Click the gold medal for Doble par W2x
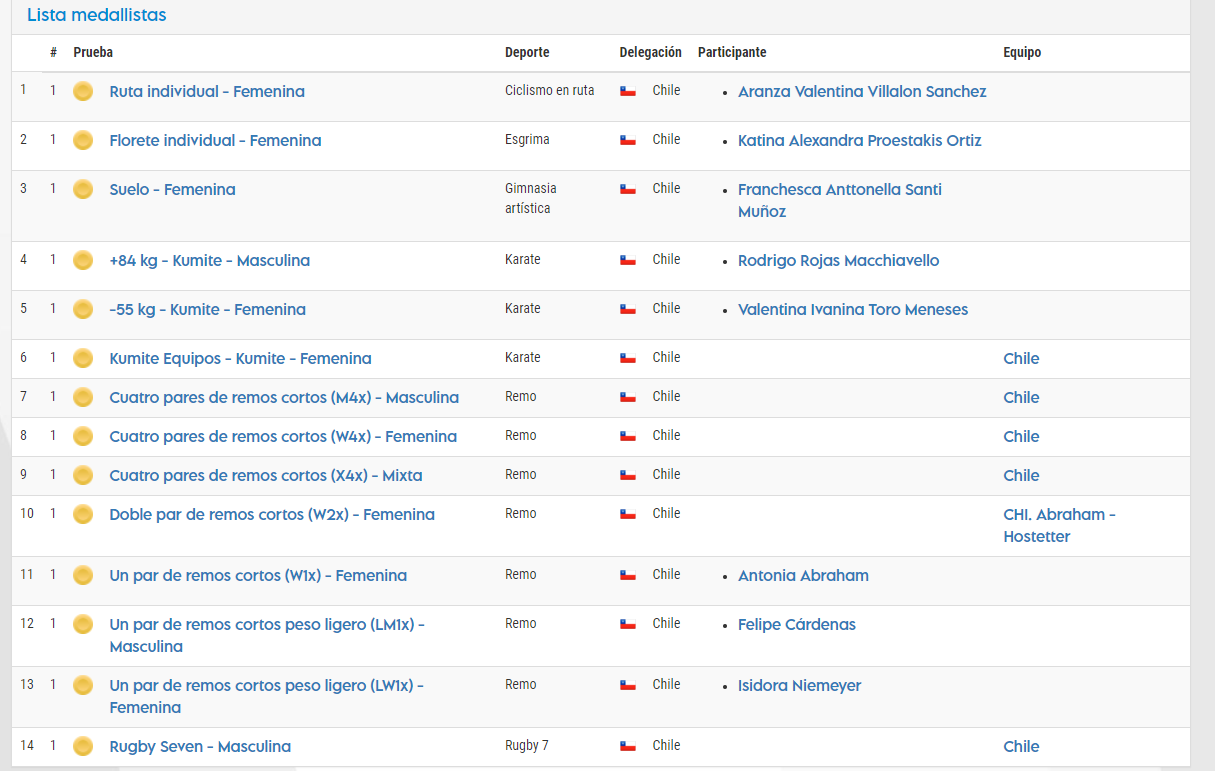The image size is (1215, 771). coord(83,514)
